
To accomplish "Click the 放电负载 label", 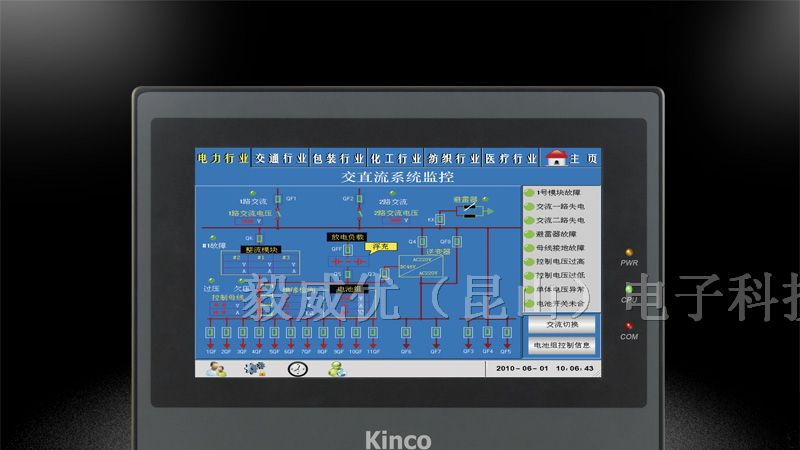I will (347, 237).
